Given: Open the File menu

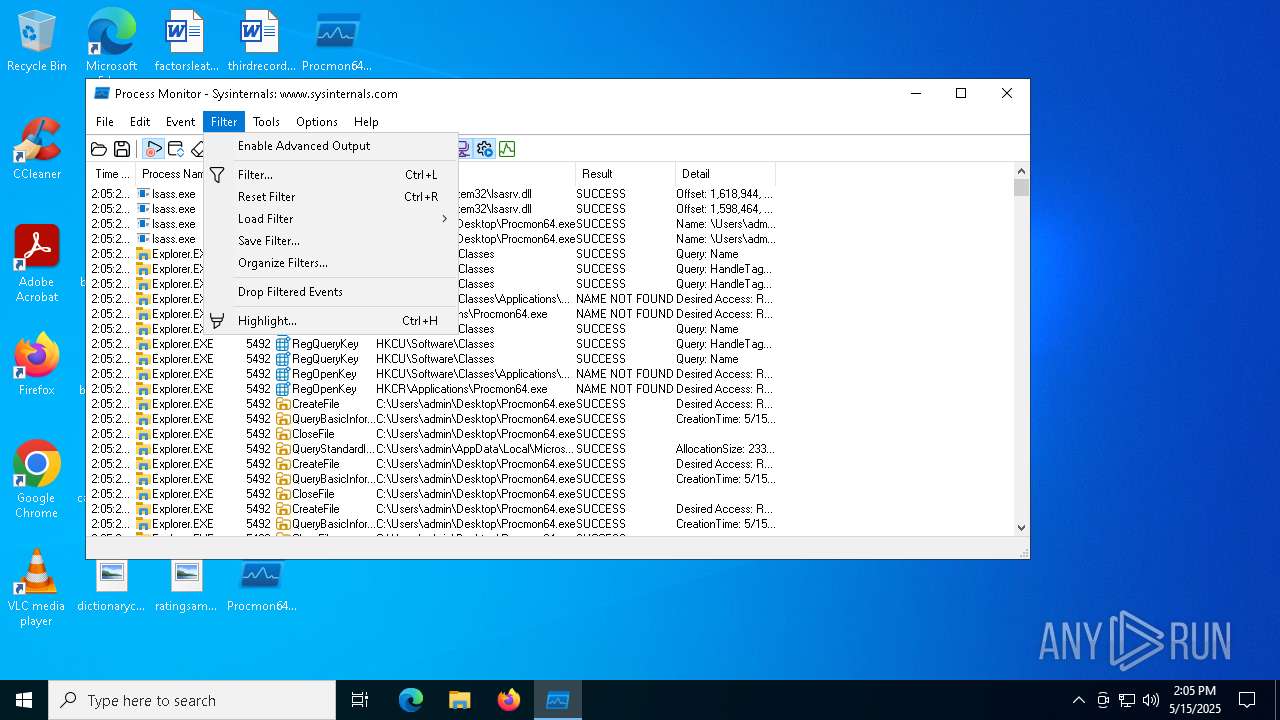Looking at the screenshot, I should coord(105,122).
